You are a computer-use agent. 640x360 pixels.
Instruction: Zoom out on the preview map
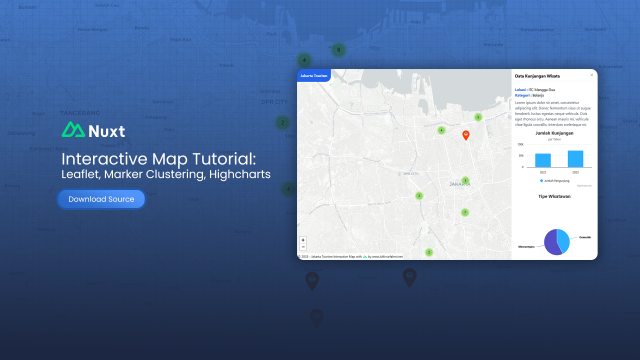303,247
